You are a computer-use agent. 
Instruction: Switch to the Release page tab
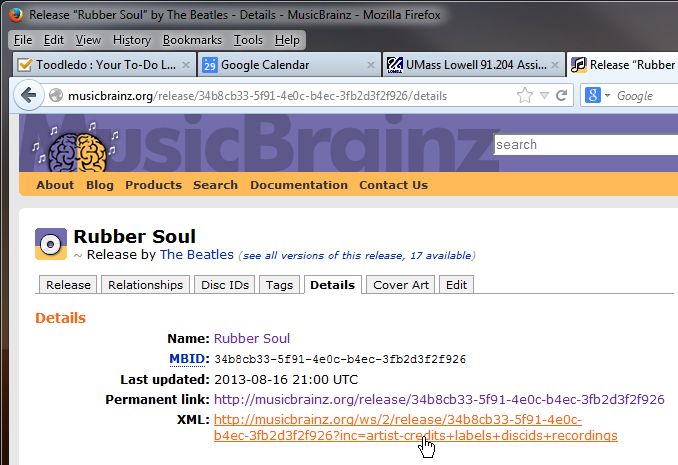pyautogui.click(x=68, y=285)
